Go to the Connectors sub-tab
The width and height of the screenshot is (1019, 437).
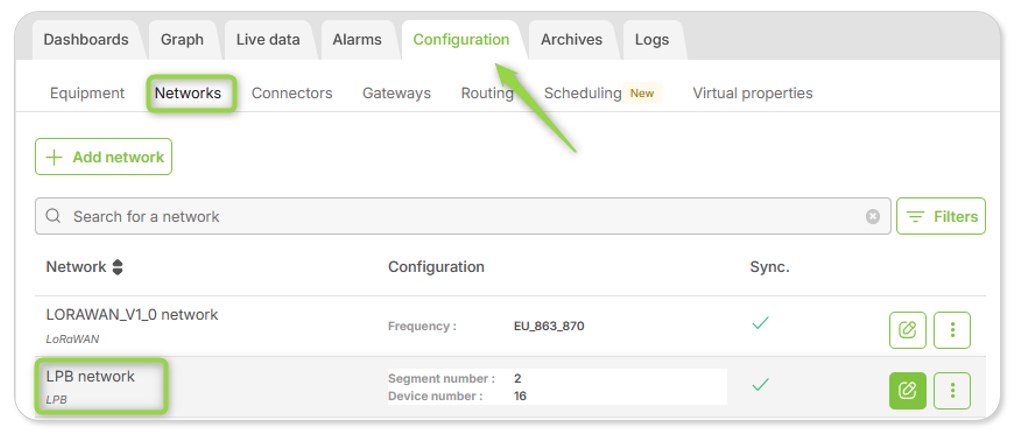292,93
